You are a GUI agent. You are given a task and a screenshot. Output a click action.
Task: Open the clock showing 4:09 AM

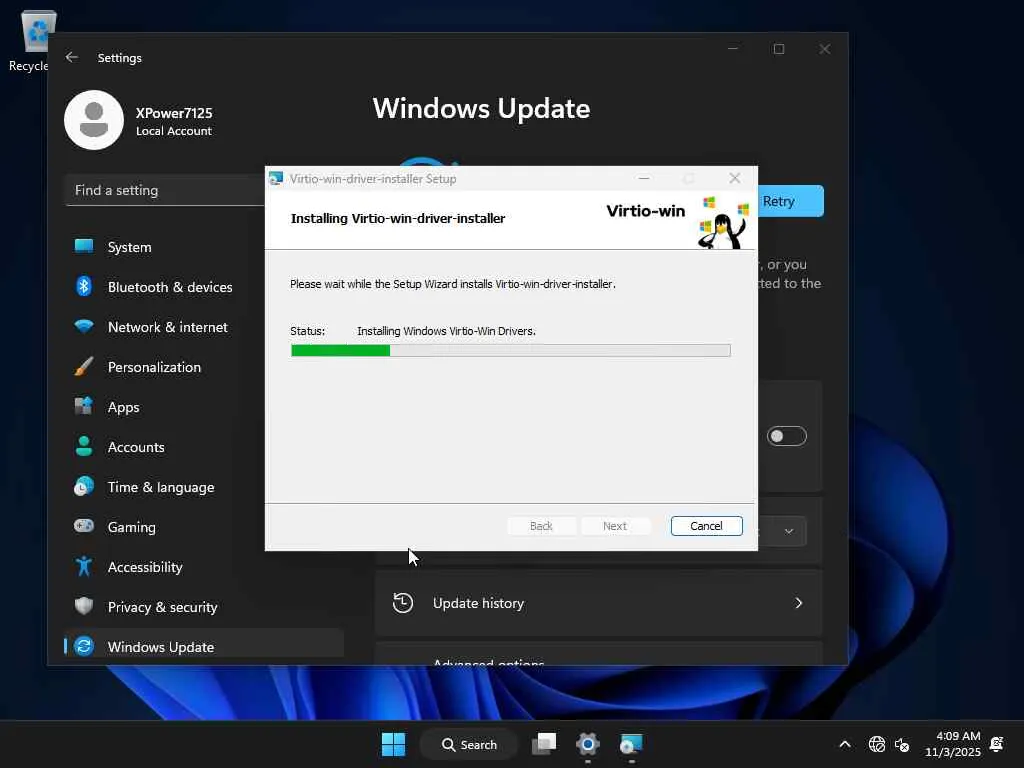[953, 744]
